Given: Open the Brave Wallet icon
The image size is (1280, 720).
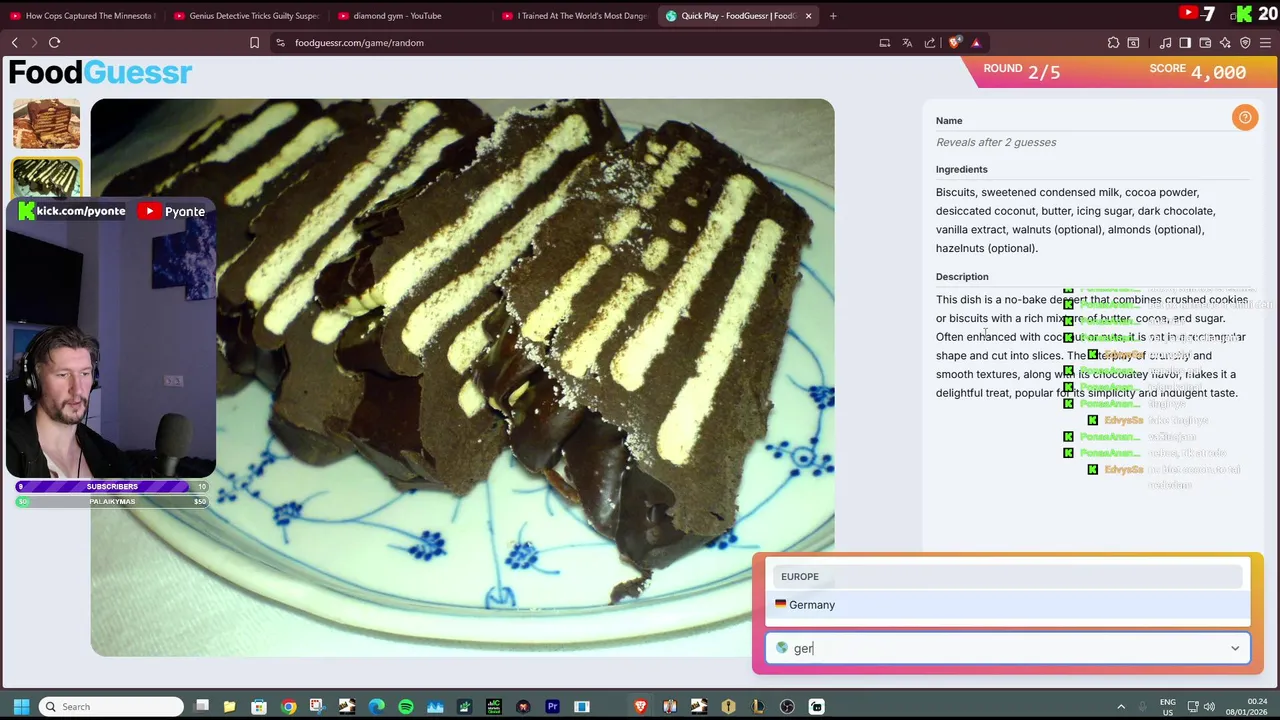Looking at the screenshot, I should 1205,43.
